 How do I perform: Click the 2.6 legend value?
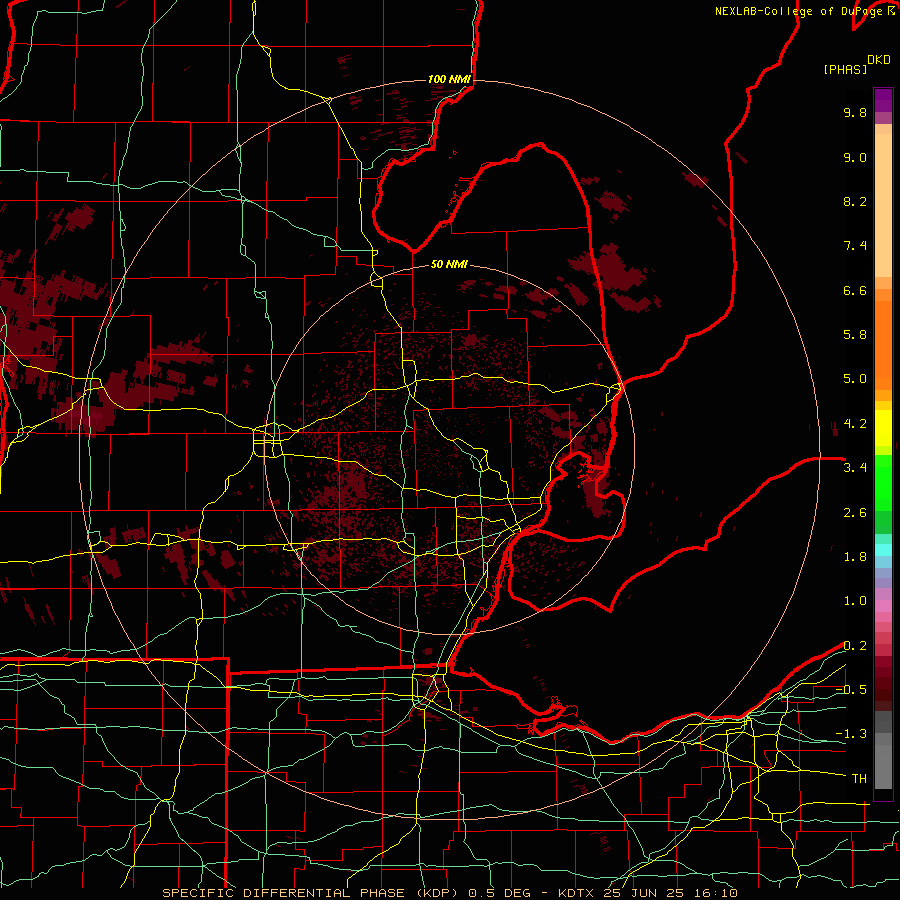855,513
